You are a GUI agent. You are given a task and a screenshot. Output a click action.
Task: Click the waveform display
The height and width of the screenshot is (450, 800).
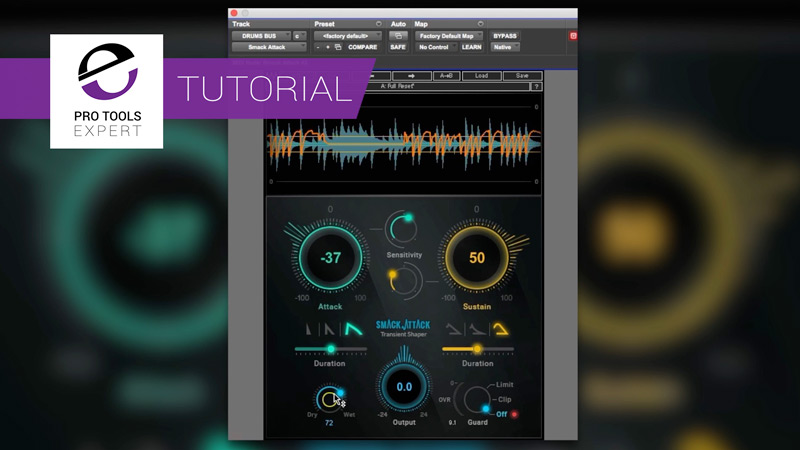404,144
